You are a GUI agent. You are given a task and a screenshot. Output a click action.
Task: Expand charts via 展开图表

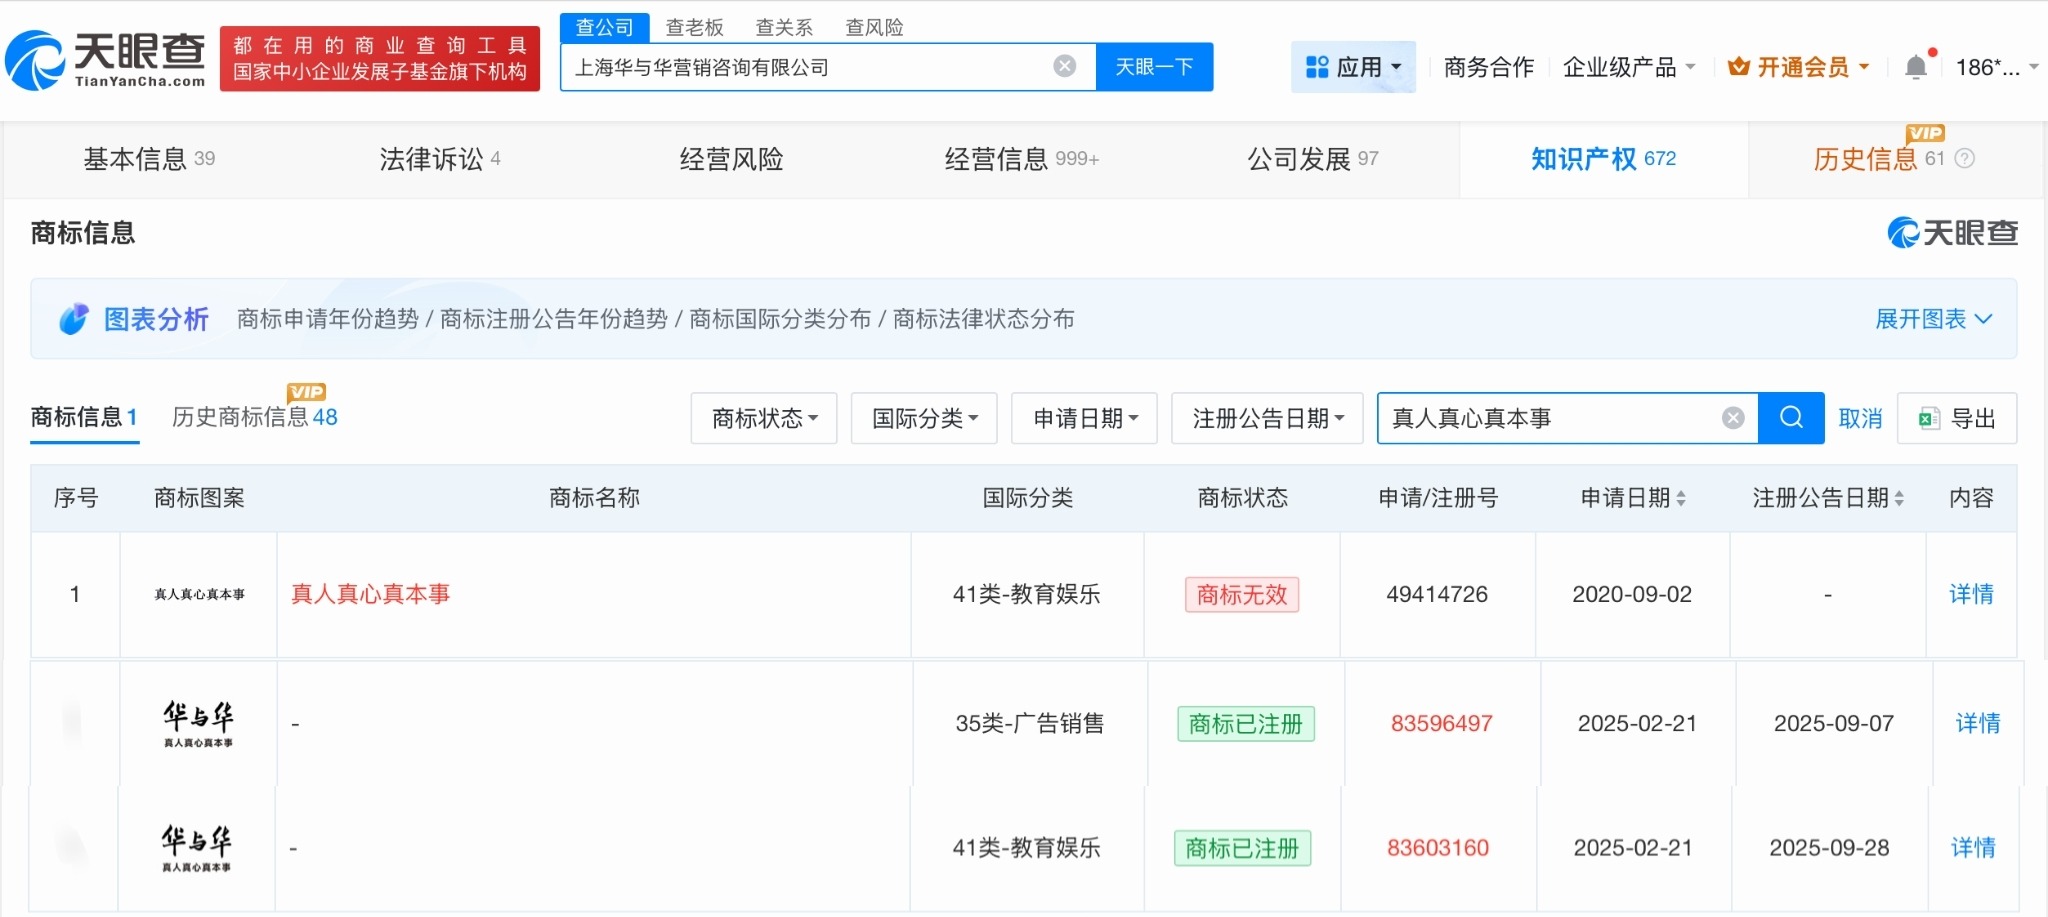point(1934,318)
